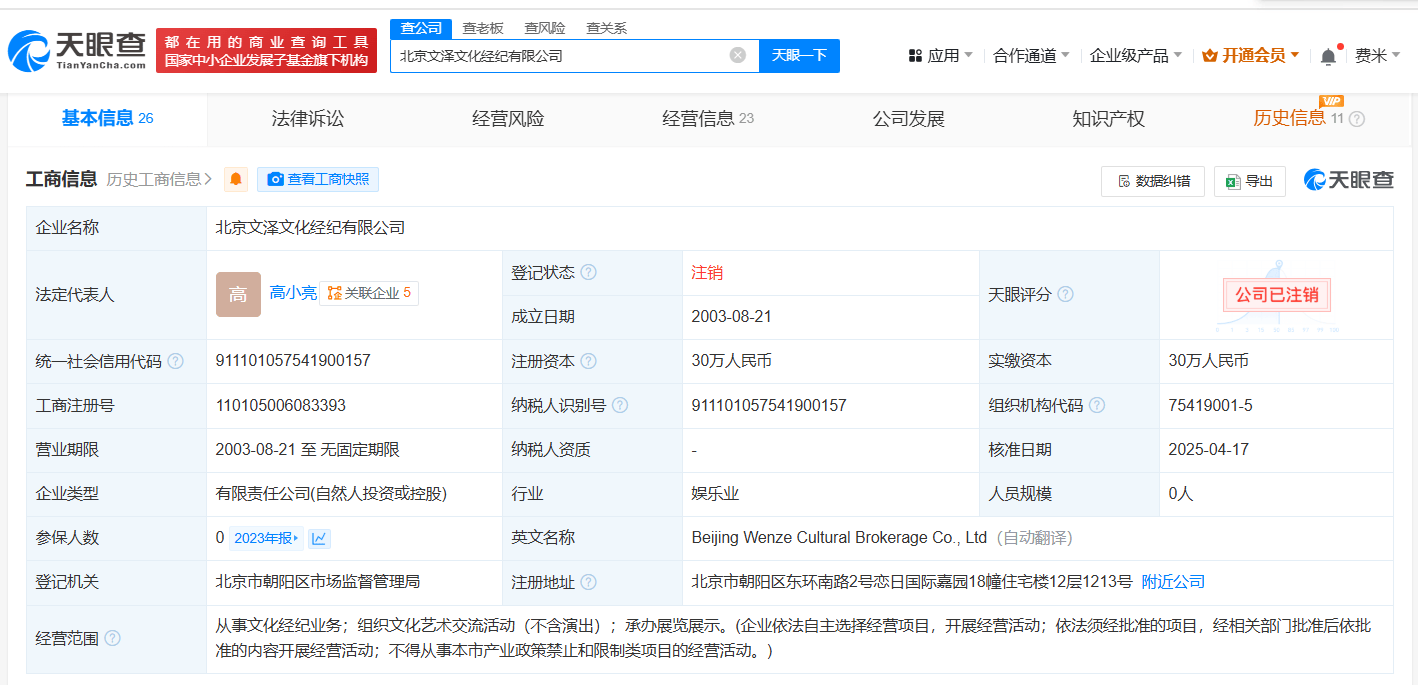Switch to the 经营风险 tab
The height and width of the screenshot is (685, 1418).
[x=508, y=119]
